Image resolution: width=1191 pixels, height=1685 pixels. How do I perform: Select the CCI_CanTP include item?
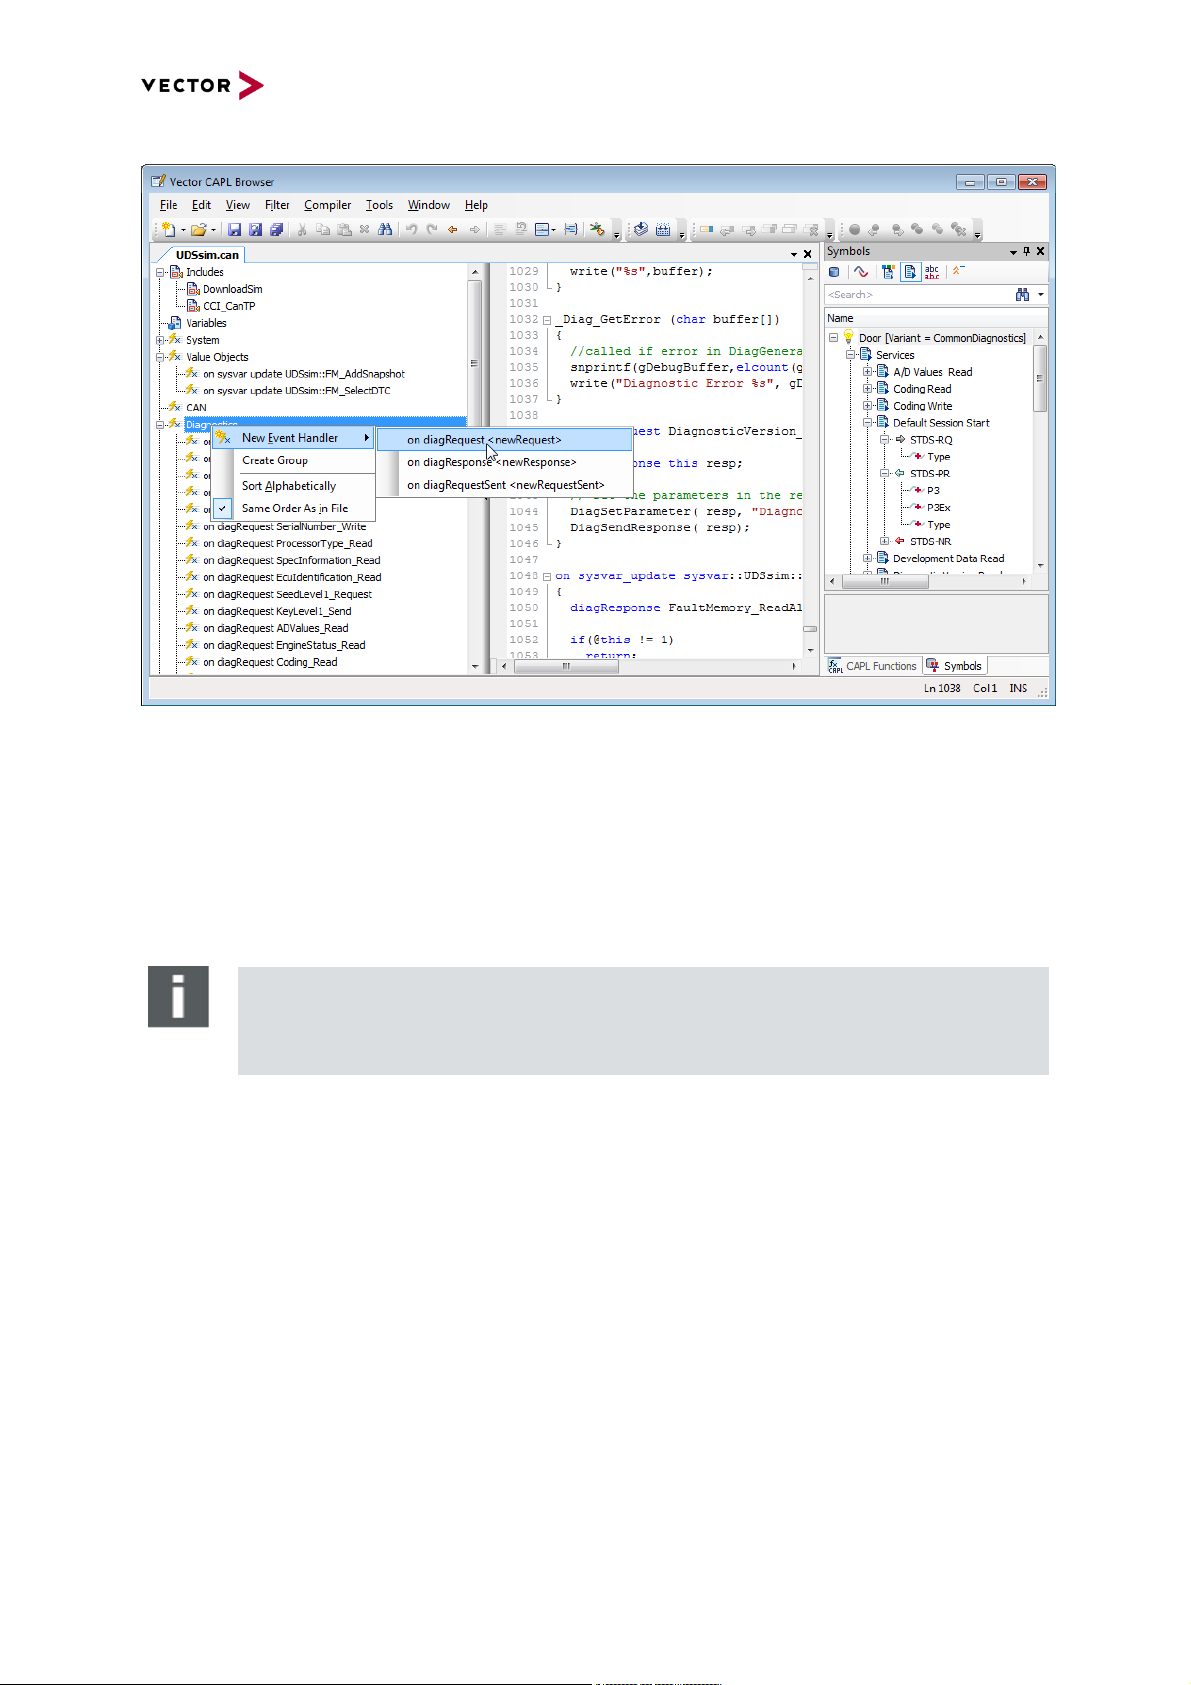(x=229, y=306)
